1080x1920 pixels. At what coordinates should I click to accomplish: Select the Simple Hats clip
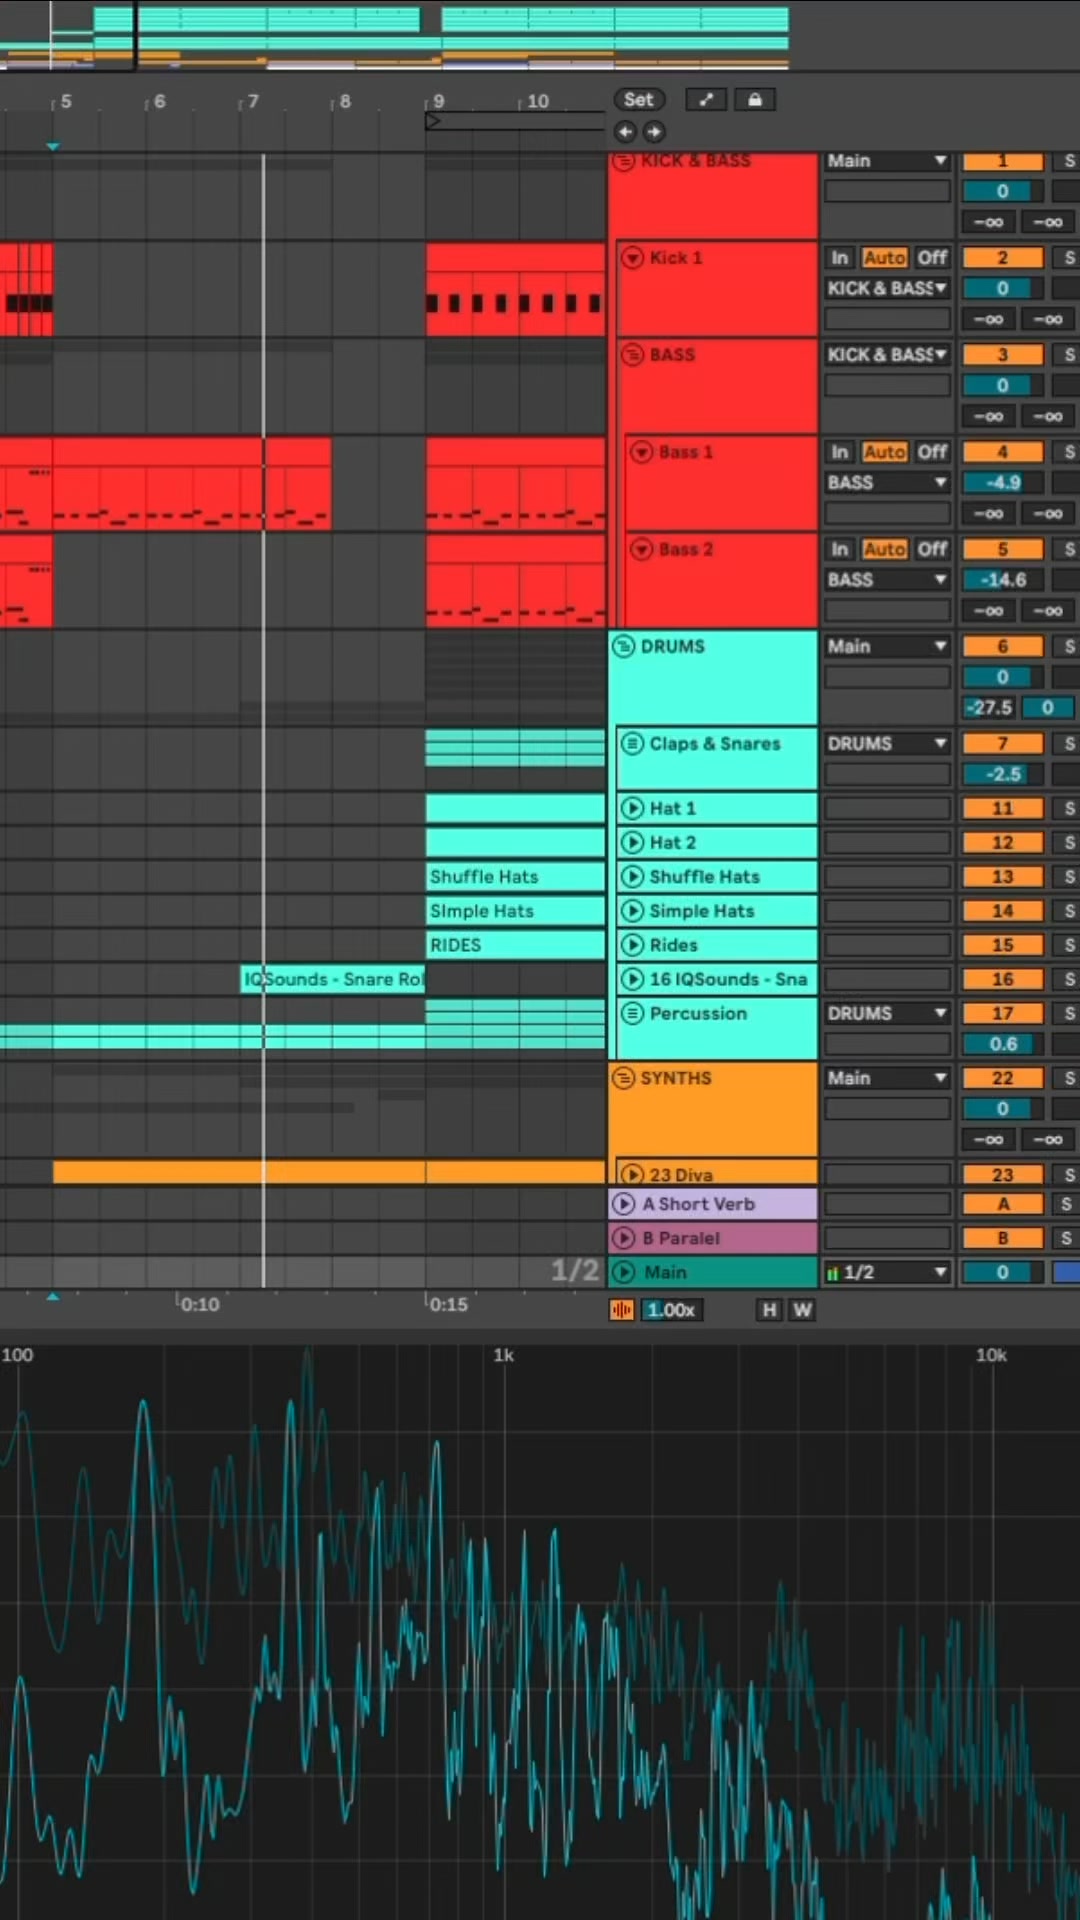click(515, 910)
